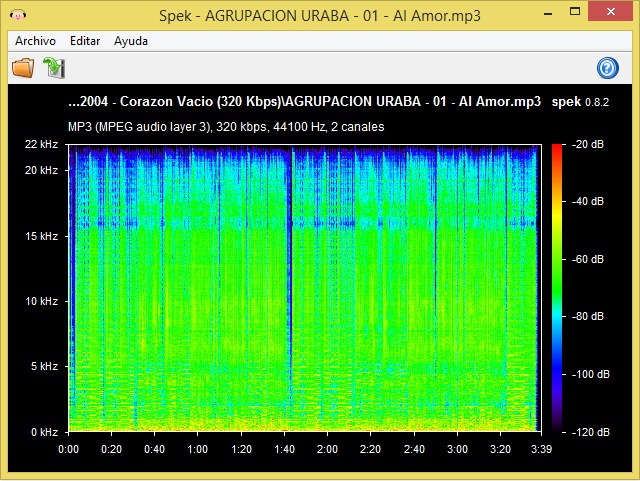This screenshot has width=640, height=481.
Task: Click the spectrogram image area
Action: [305, 288]
